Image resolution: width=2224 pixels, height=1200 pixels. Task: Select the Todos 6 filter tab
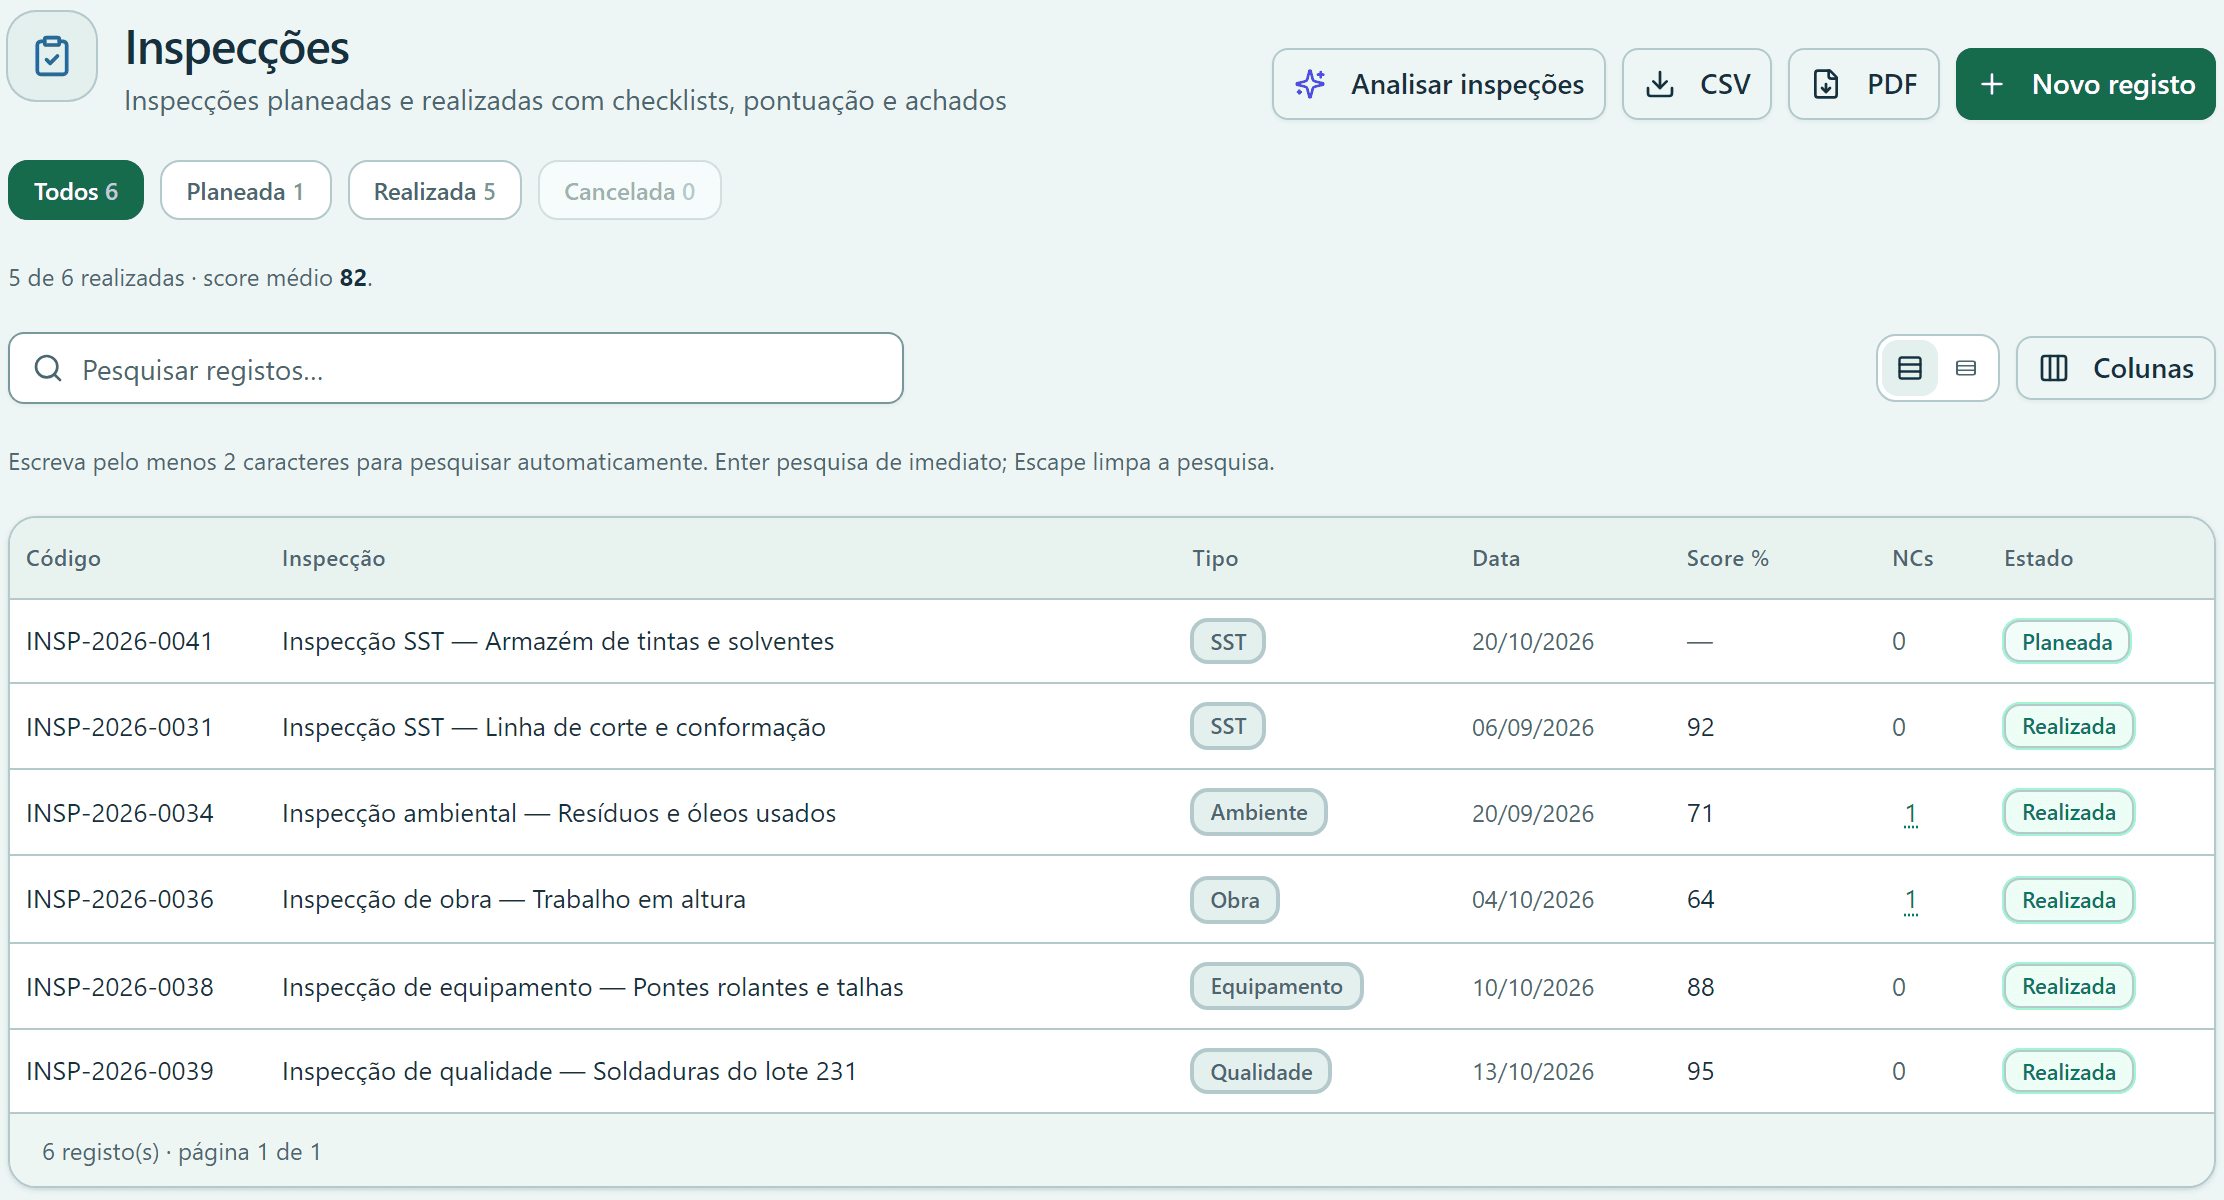pyautogui.click(x=76, y=190)
